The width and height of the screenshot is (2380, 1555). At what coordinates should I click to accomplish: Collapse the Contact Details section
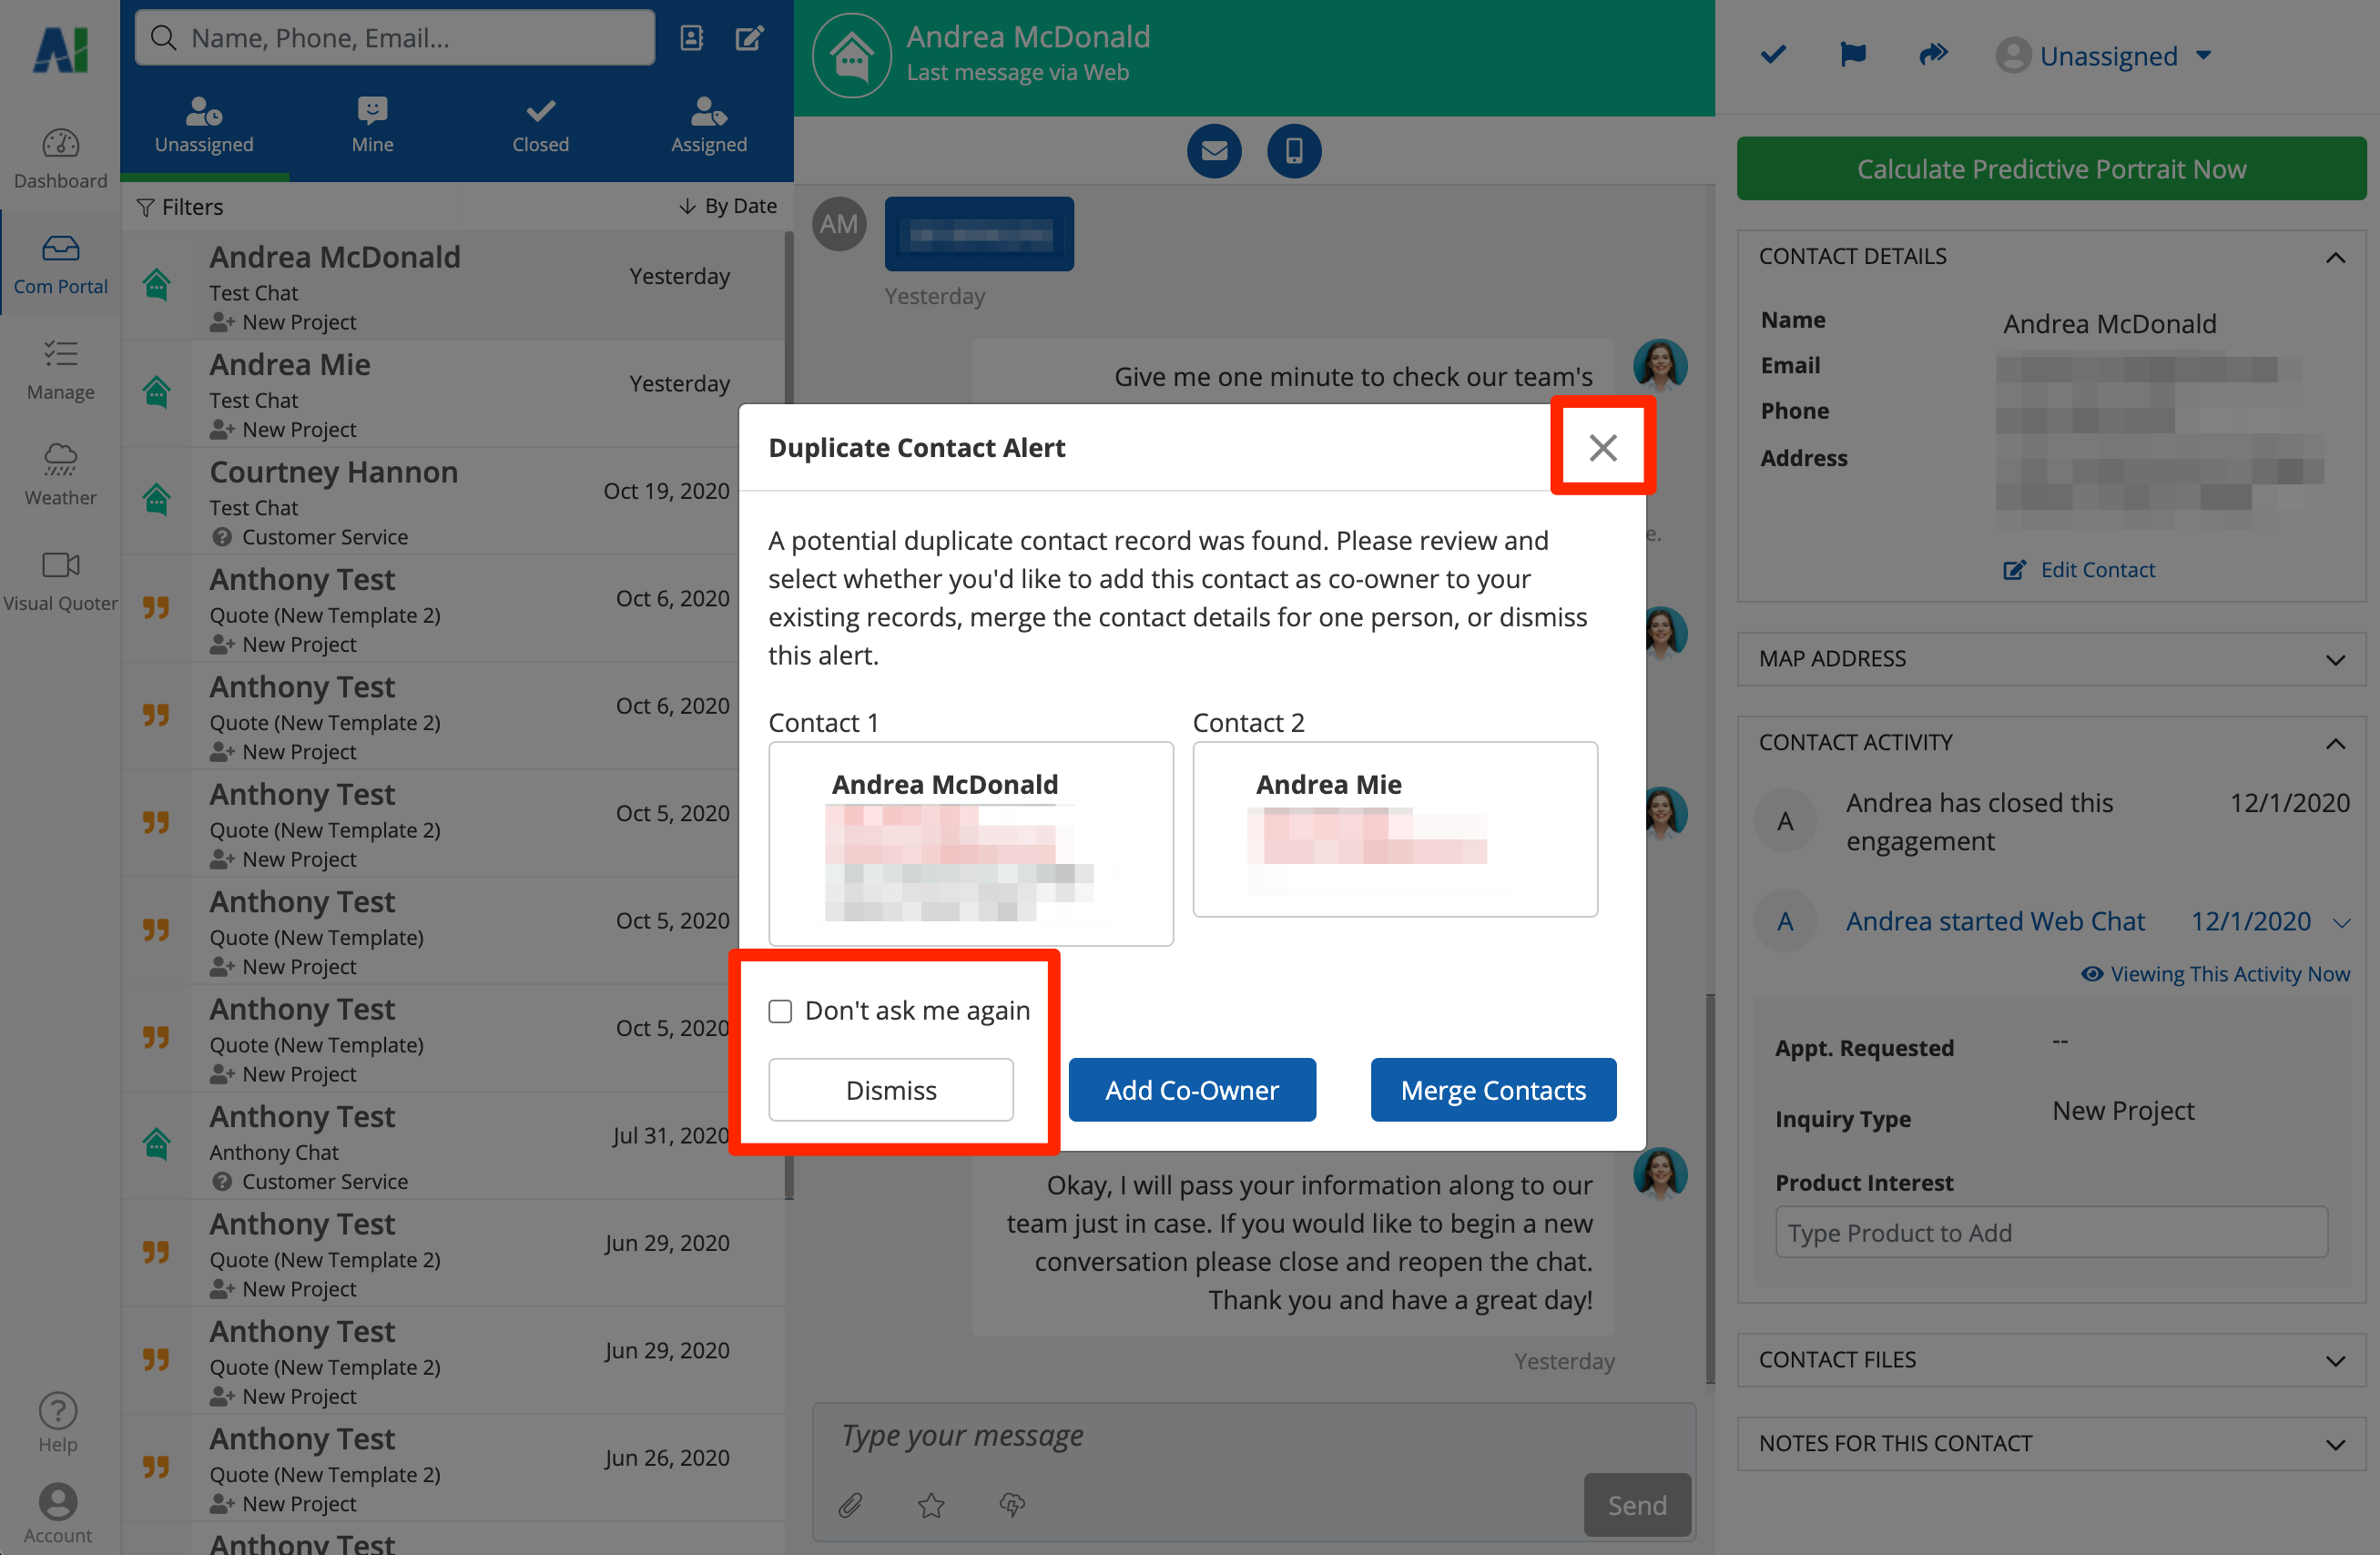click(x=2335, y=257)
